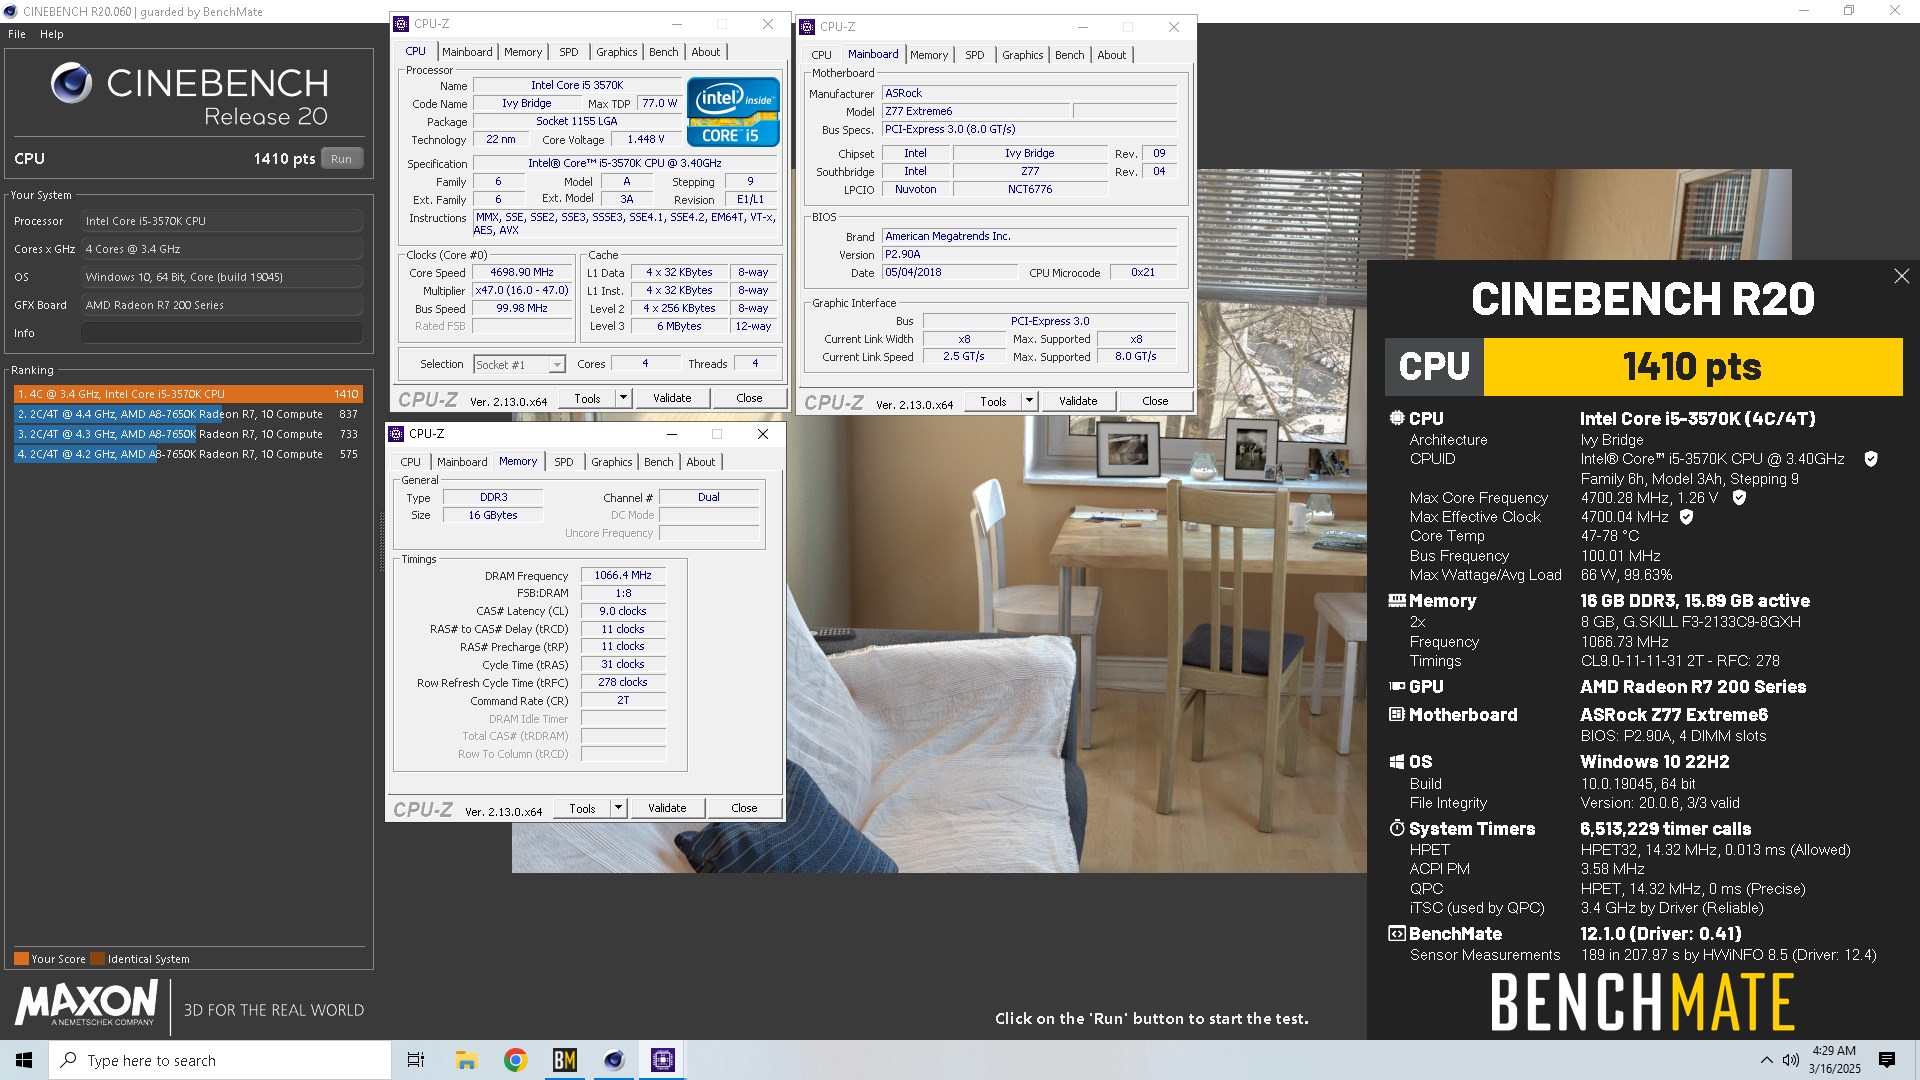
Task: Show hidden tray icons chevron
Action: [x=1766, y=1060]
